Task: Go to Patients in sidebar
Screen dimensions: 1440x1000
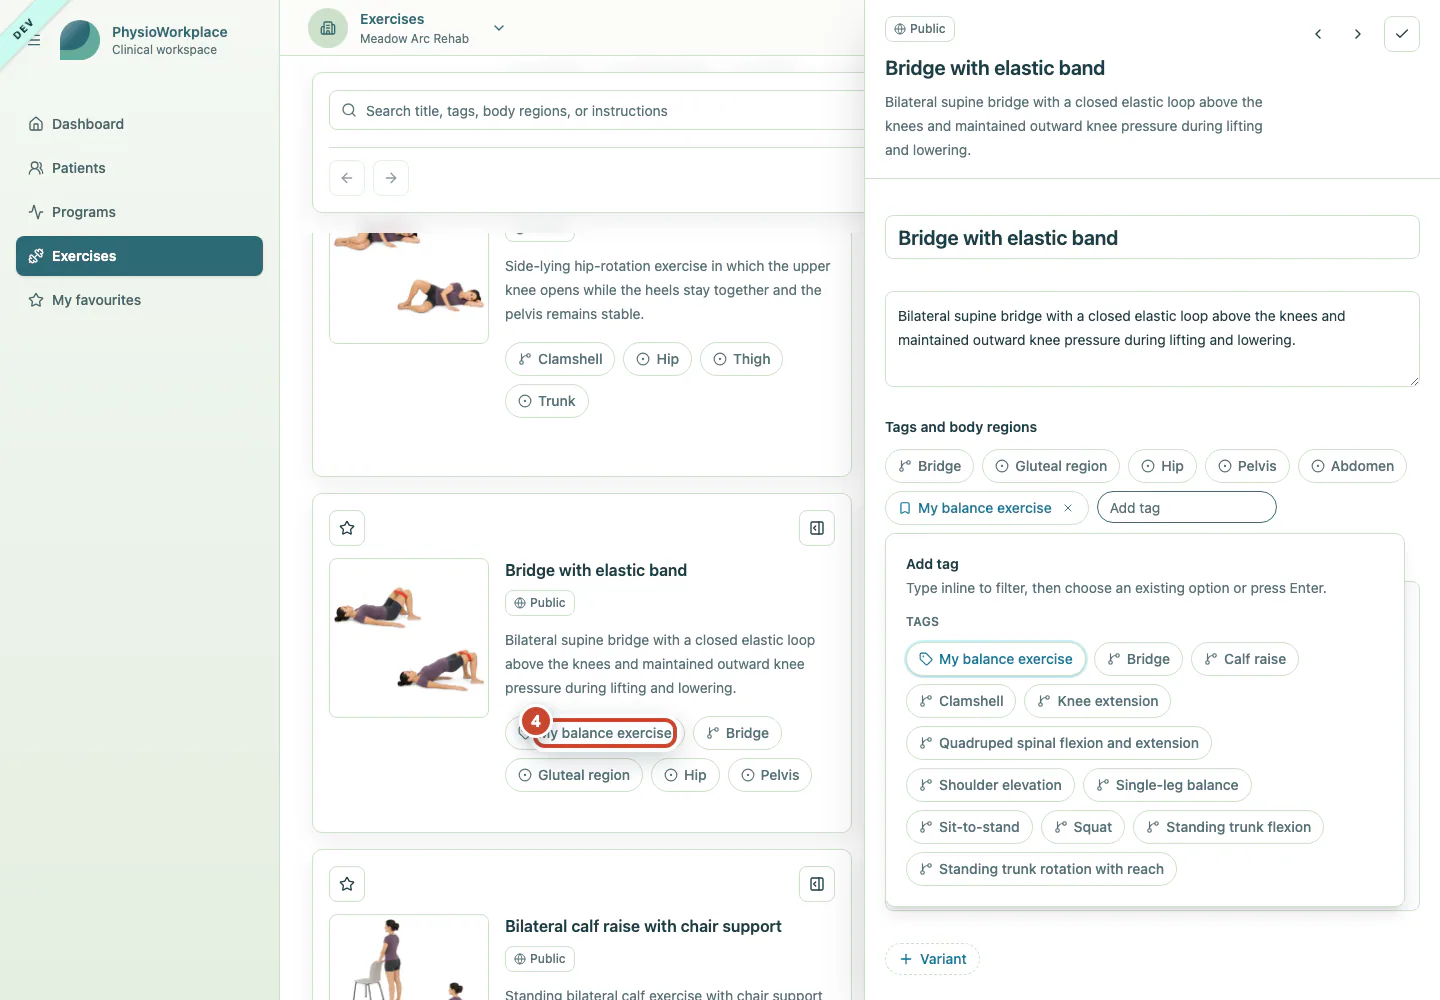Action: (139, 168)
